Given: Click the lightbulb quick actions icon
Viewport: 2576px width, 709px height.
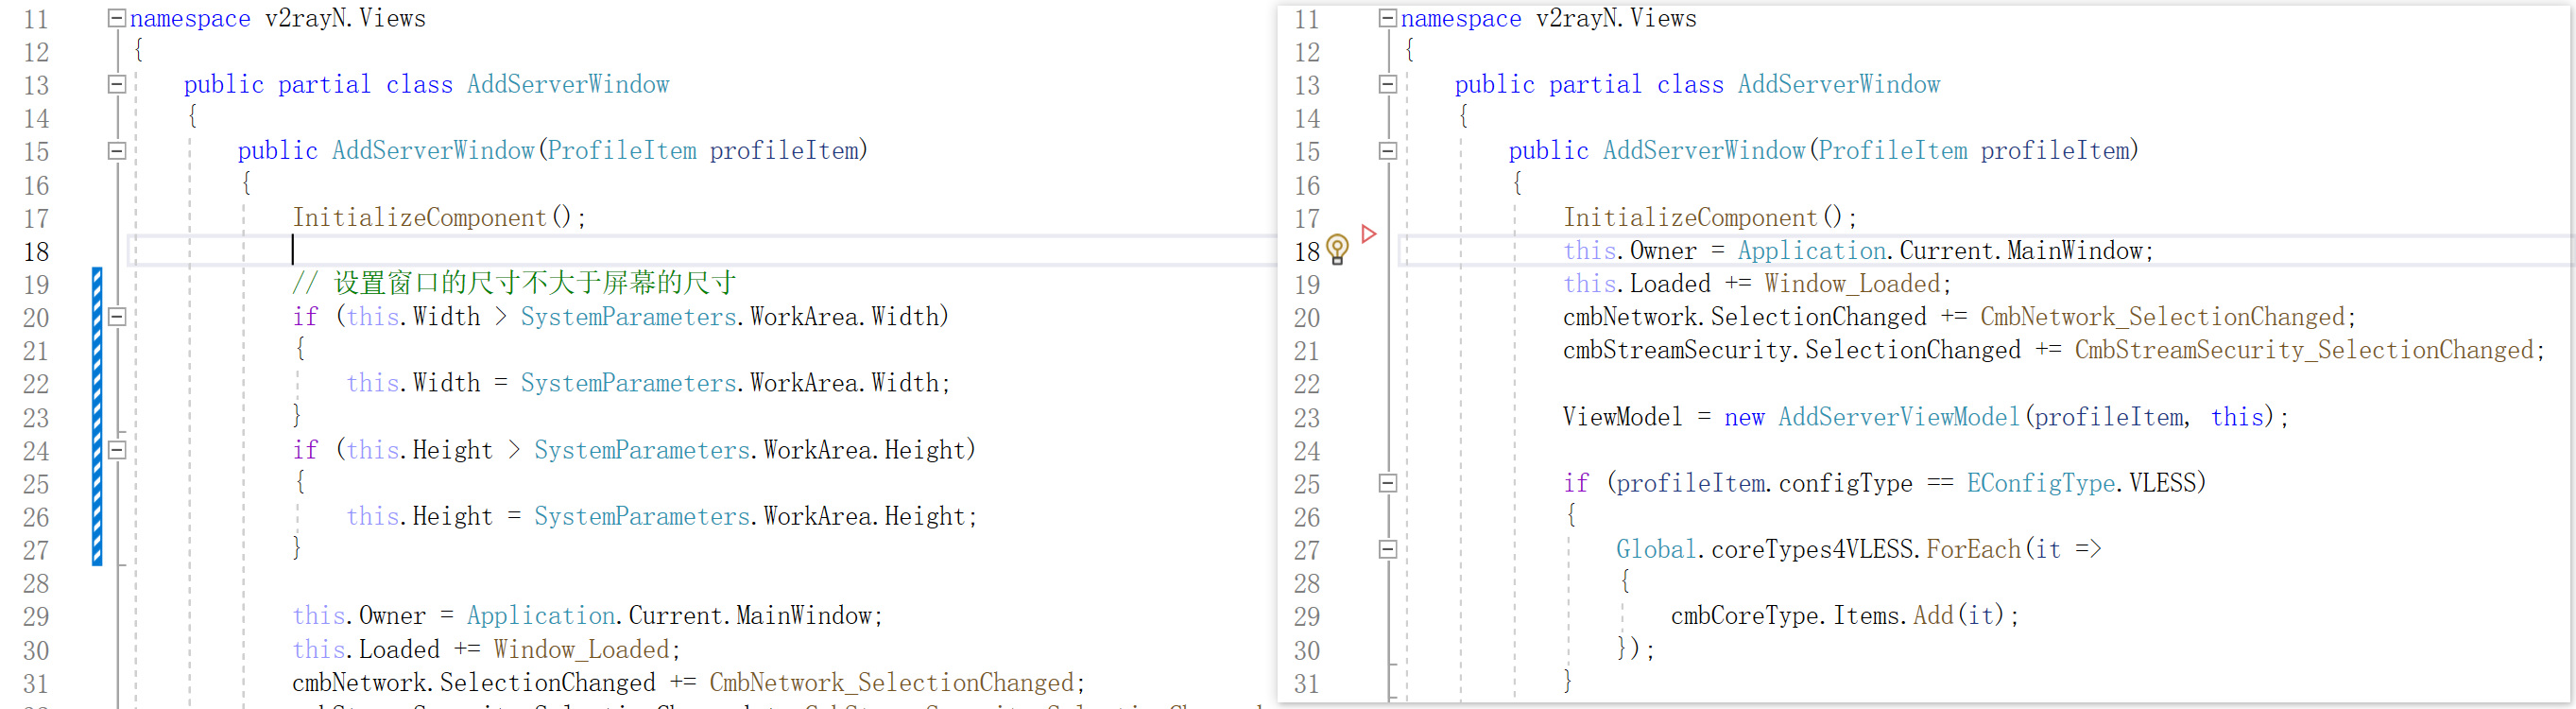Looking at the screenshot, I should point(1337,248).
